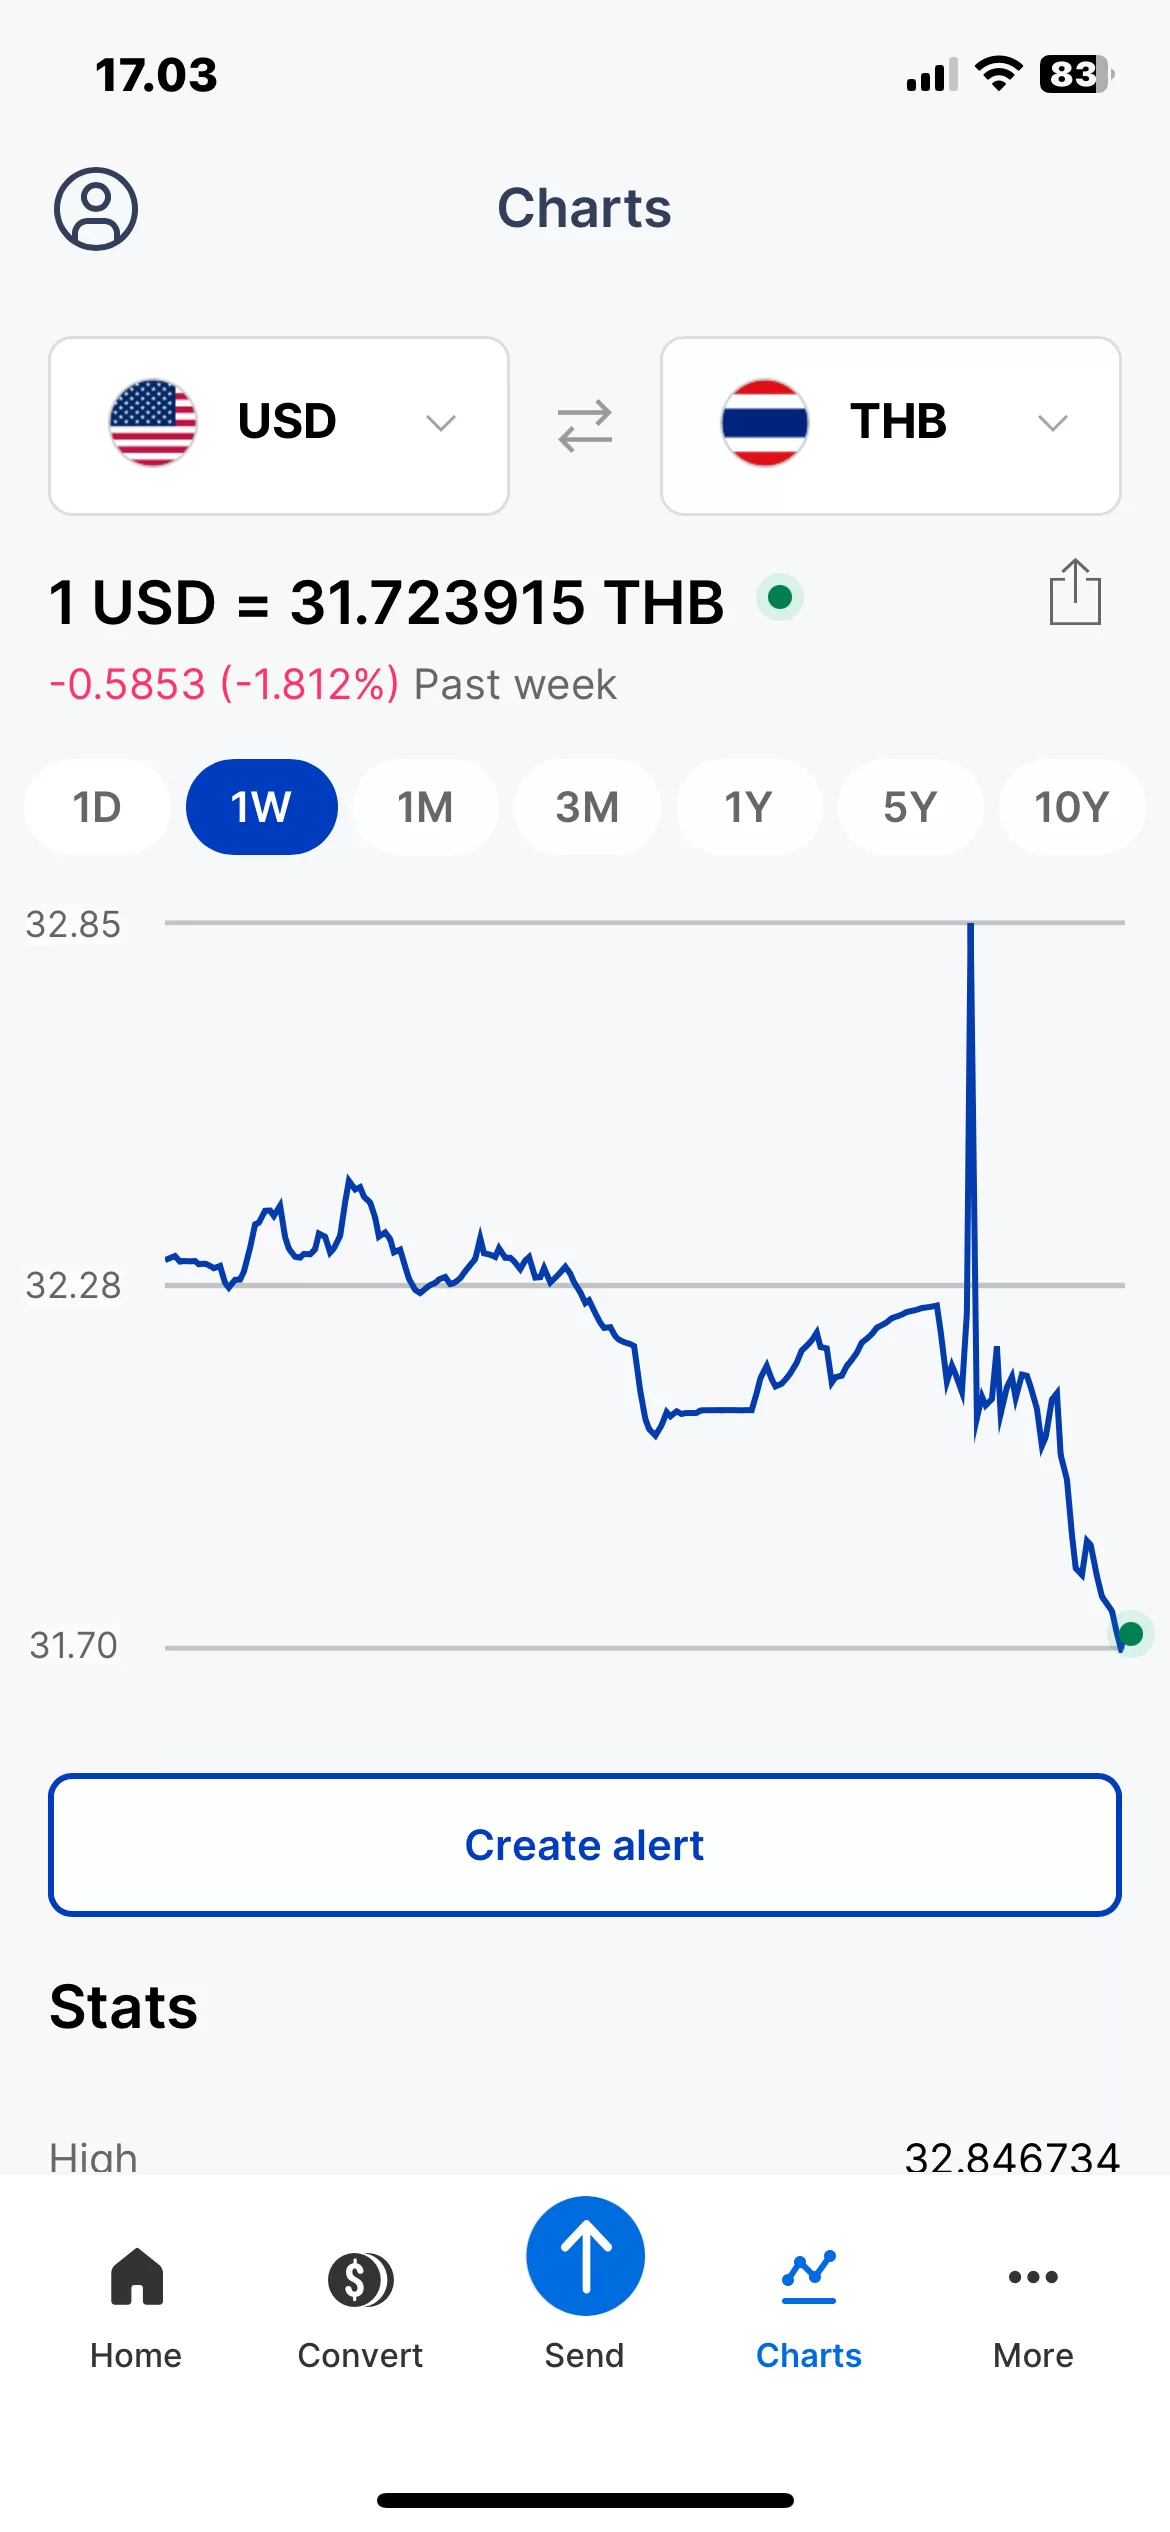Image resolution: width=1170 pixels, height=2532 pixels.
Task: Swap USD and THB currencies
Action: pyautogui.click(x=585, y=426)
